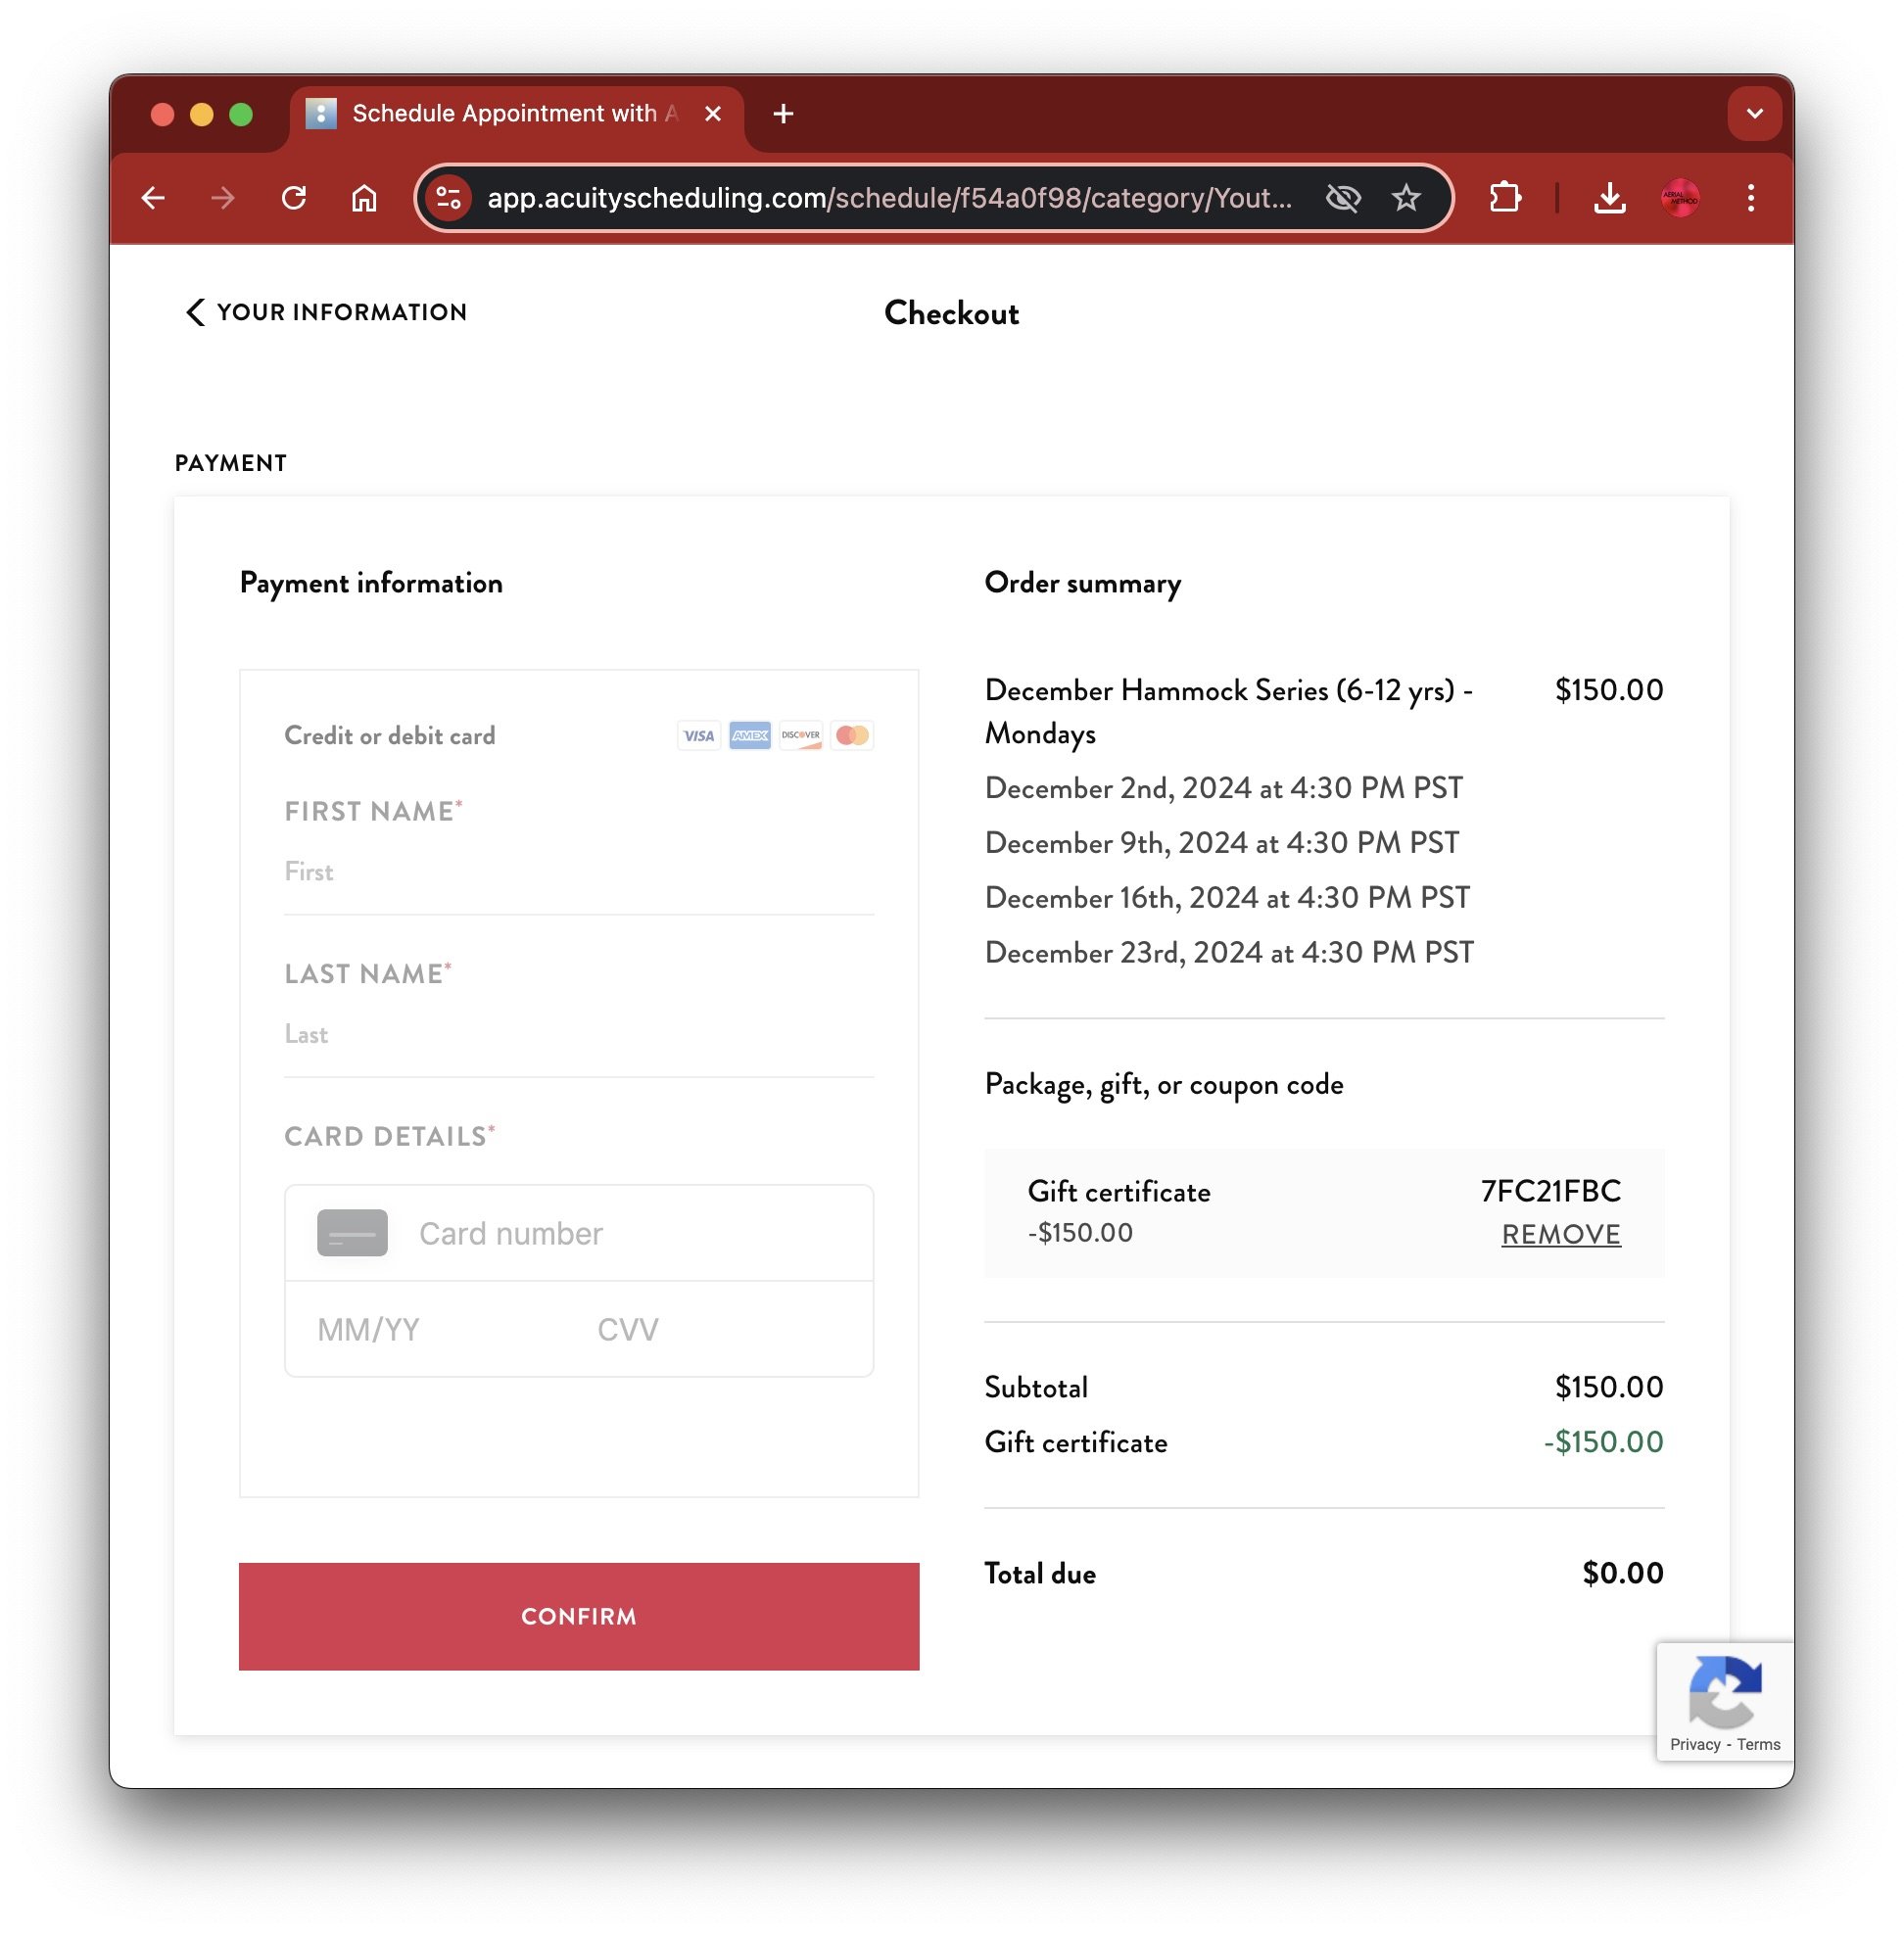Image resolution: width=1904 pixels, height=1933 pixels.
Task: Click the Mastercard logo
Action: (852, 736)
